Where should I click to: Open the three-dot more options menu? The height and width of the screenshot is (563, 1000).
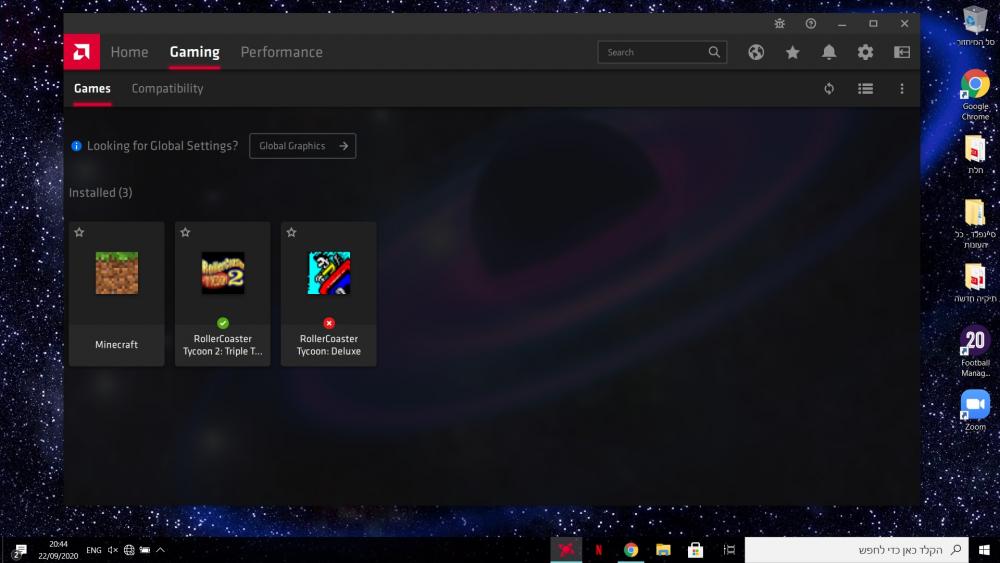tap(902, 89)
